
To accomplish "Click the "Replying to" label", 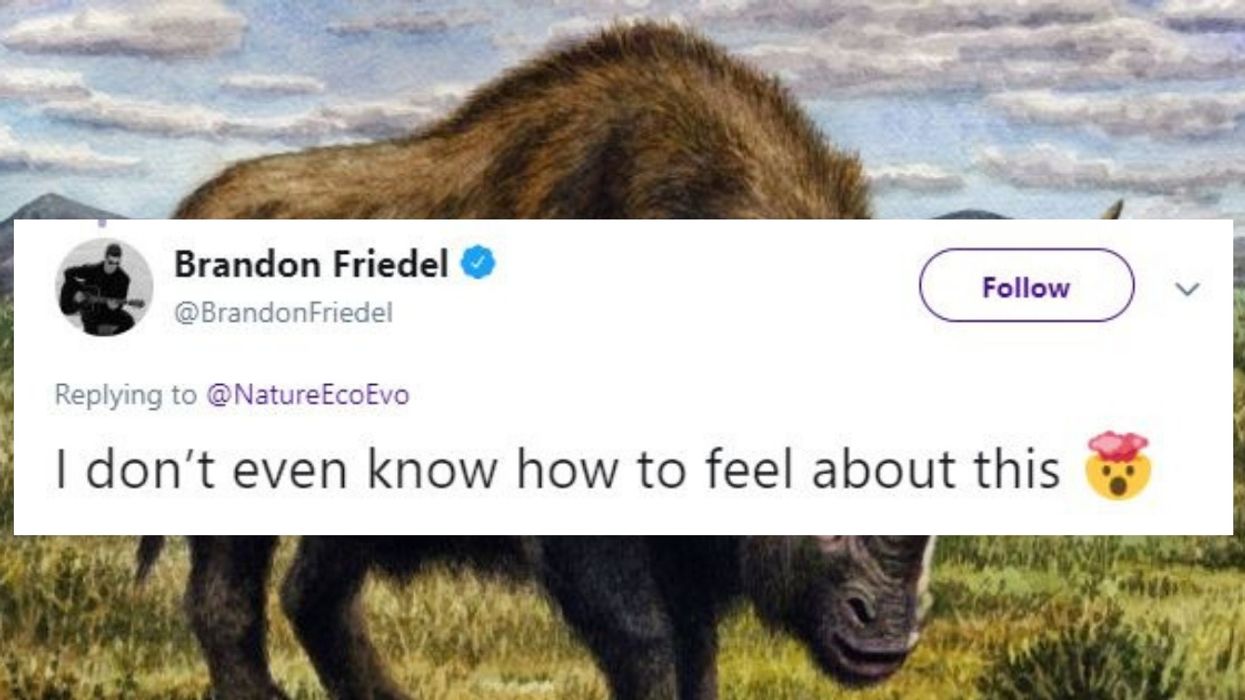I will coord(126,395).
